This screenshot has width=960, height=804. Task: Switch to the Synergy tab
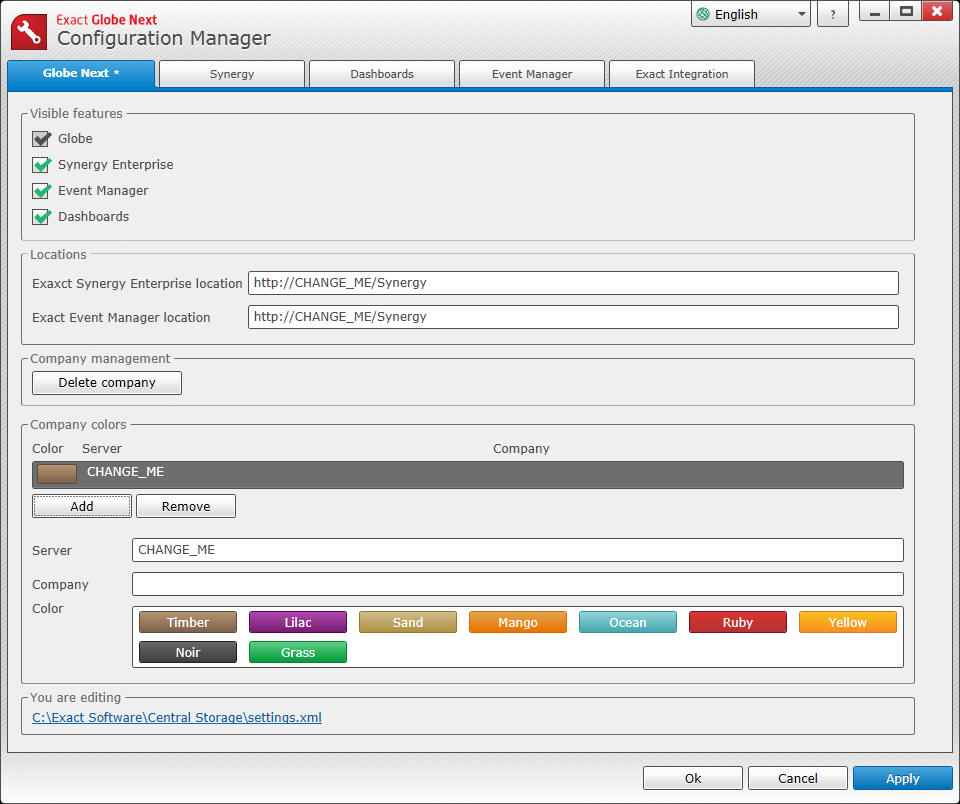tap(231, 73)
